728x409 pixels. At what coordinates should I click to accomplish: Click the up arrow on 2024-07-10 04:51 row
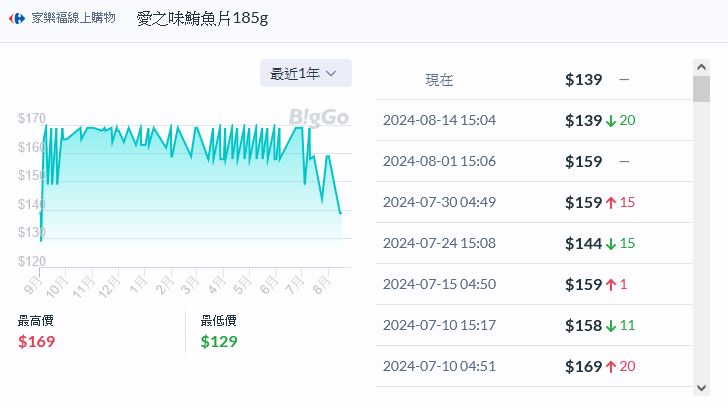(x=610, y=367)
